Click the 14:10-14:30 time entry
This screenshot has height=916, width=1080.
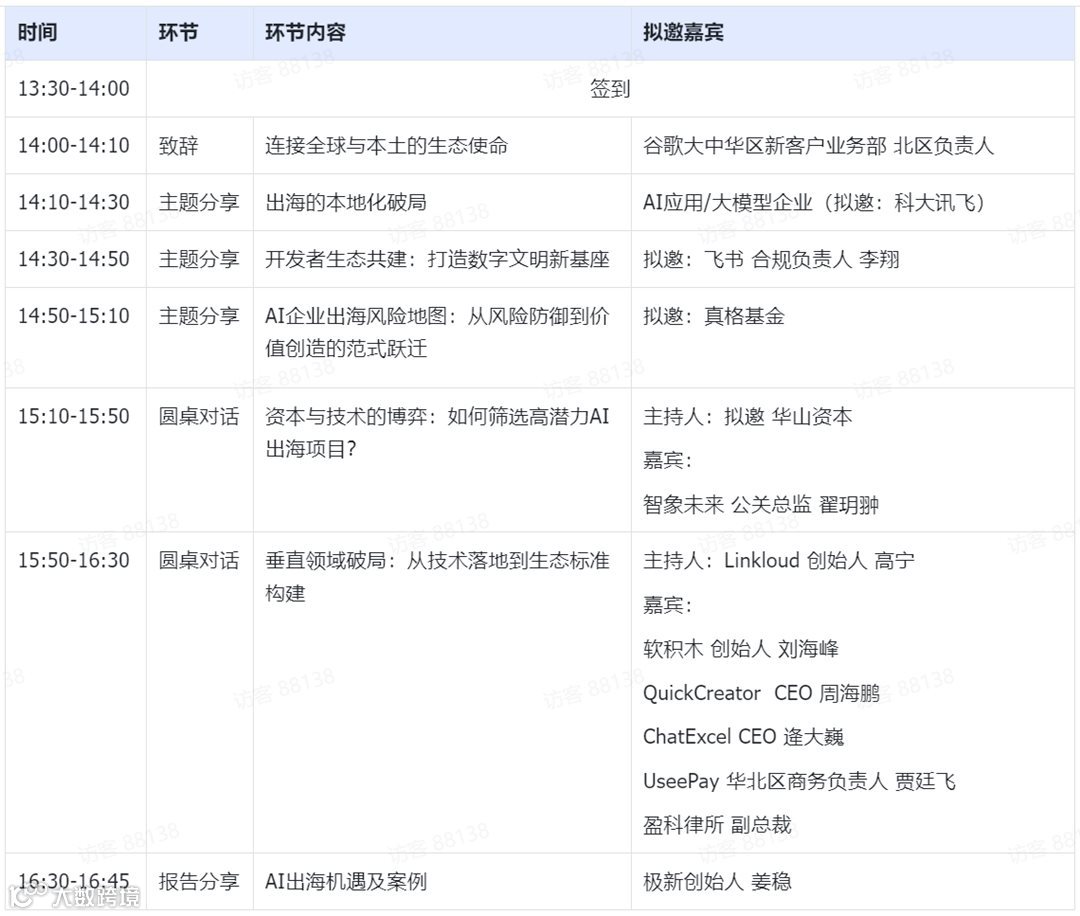point(72,202)
